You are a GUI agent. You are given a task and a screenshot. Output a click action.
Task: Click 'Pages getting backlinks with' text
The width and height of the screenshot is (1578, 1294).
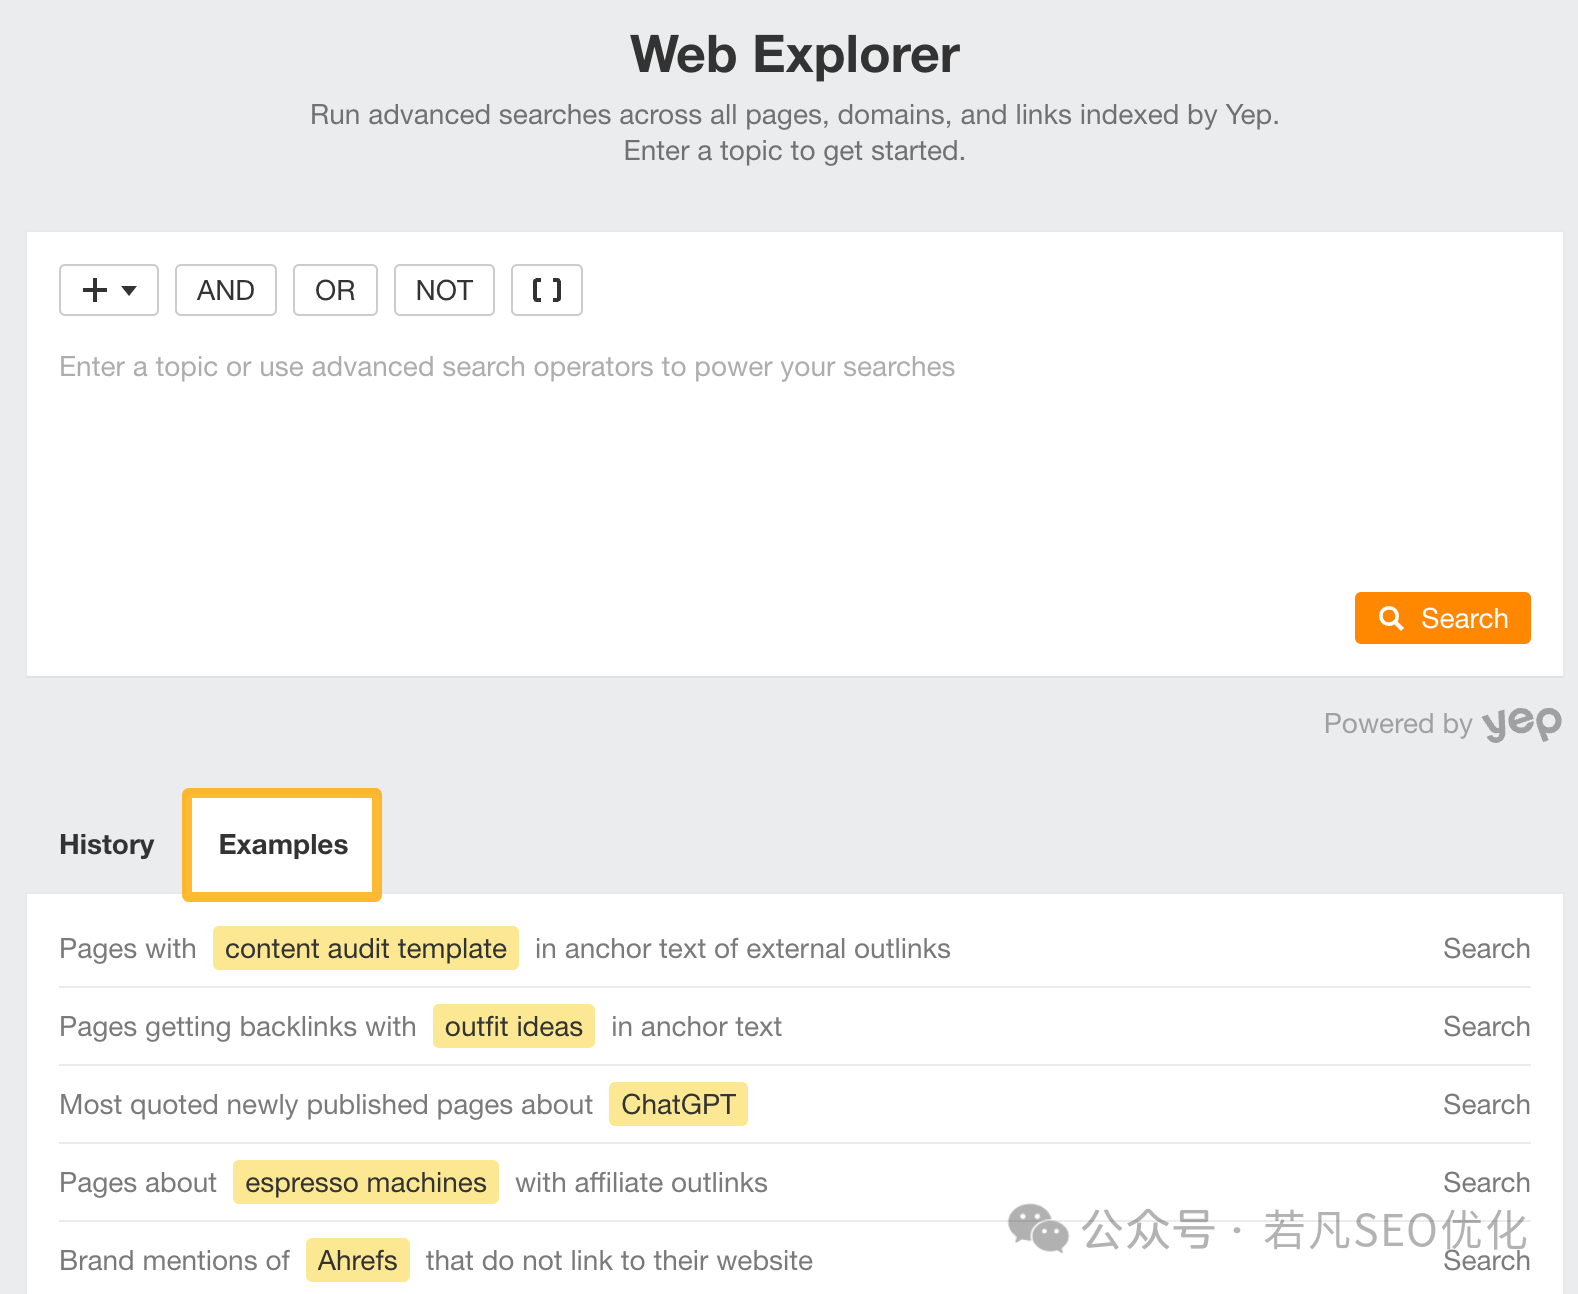click(238, 1027)
